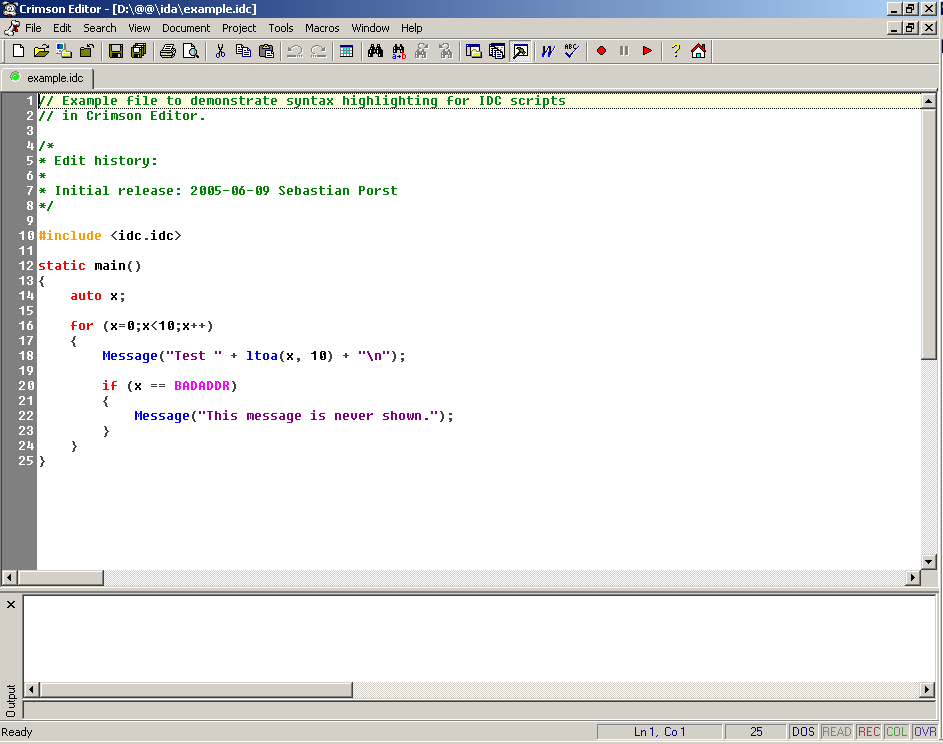943x744 pixels.
Task: Expand the Document menu
Action: (186, 28)
